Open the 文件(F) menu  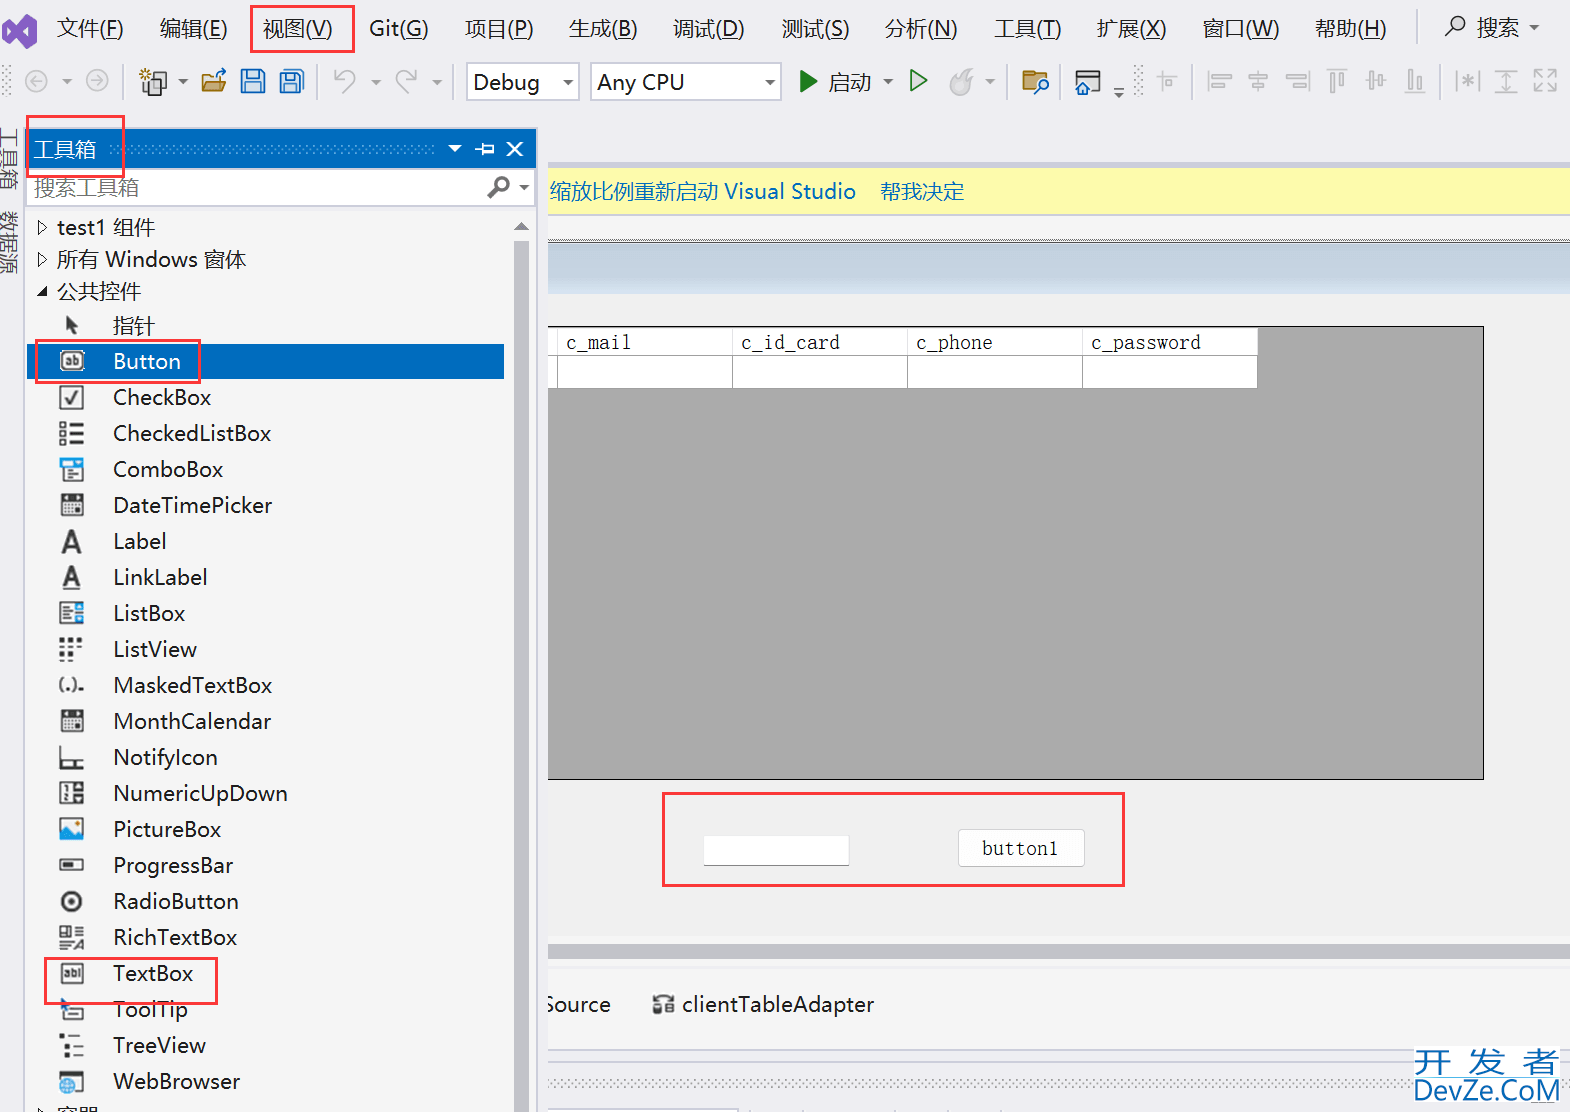coord(90,28)
